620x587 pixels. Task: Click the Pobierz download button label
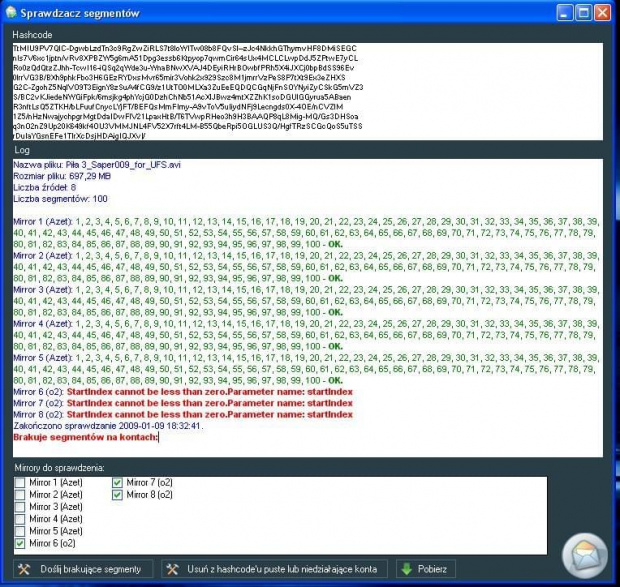click(x=434, y=569)
